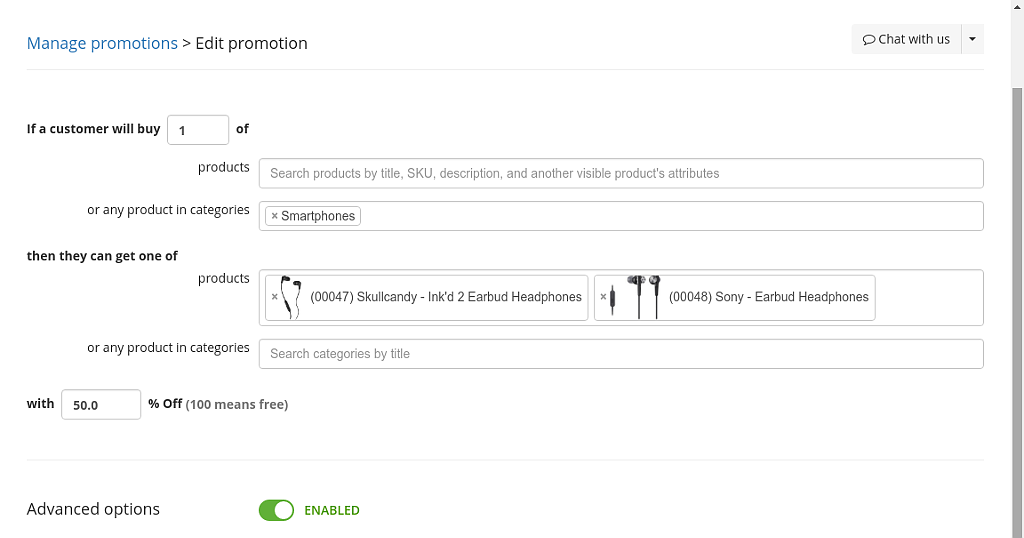Image resolution: width=1024 pixels, height=538 pixels.
Task: Go to Manage promotions link
Action: [102, 43]
